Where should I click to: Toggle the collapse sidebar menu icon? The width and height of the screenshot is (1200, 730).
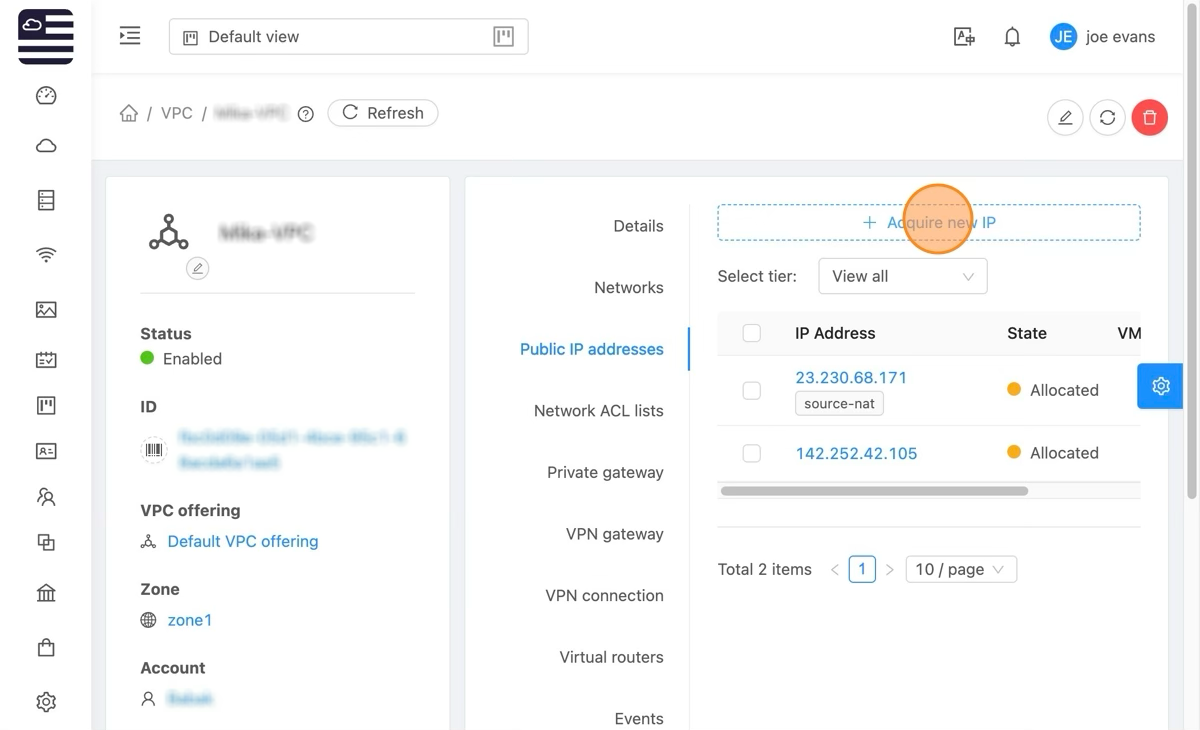130,37
